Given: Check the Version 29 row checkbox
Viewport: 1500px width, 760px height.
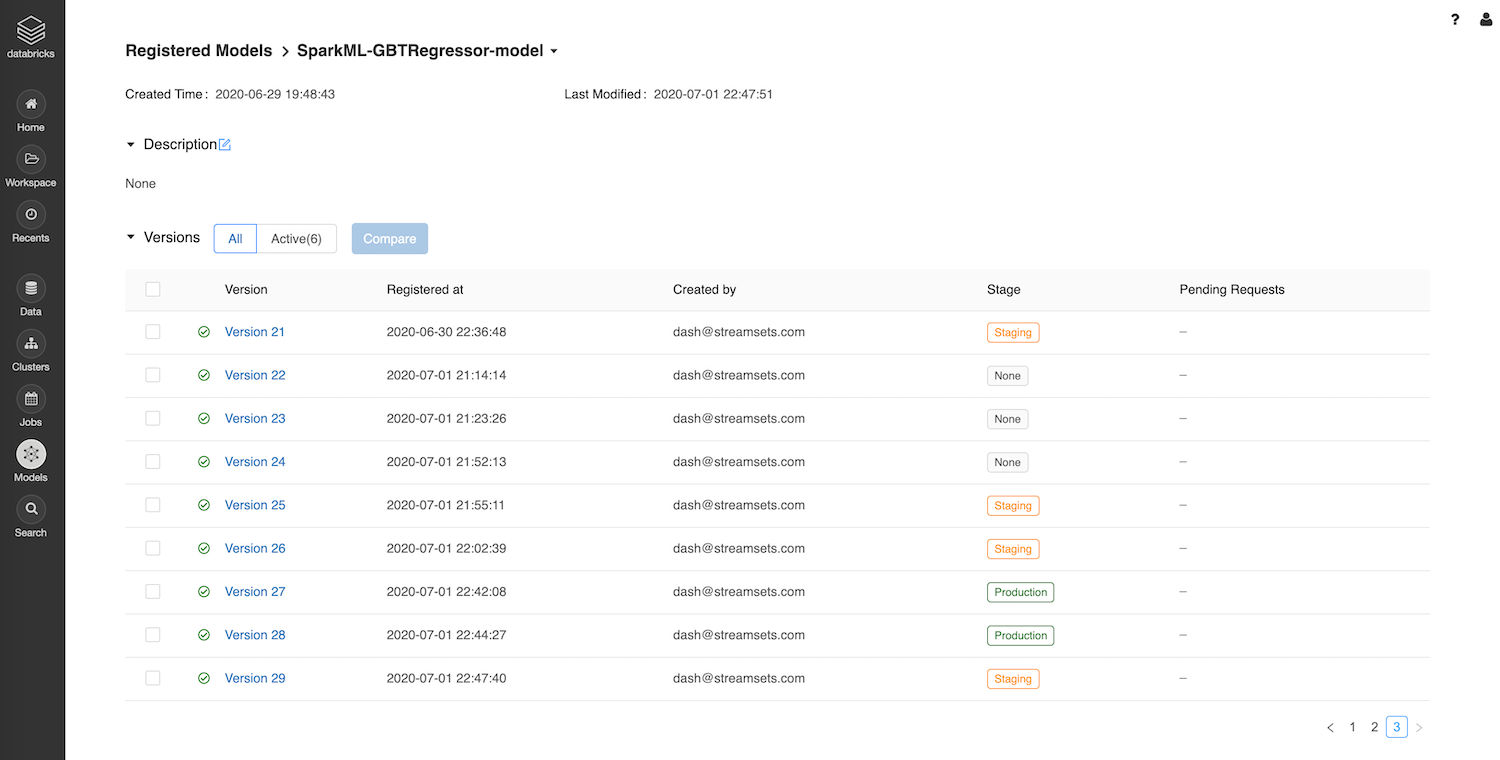Looking at the screenshot, I should [153, 678].
